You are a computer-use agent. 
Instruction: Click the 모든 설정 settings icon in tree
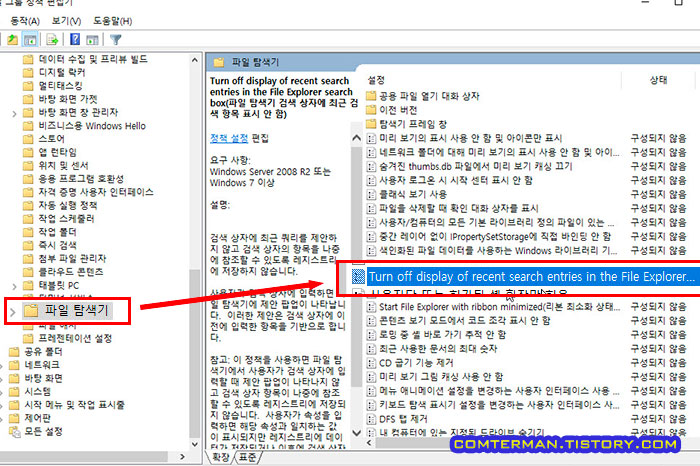pyautogui.click(x=14, y=432)
